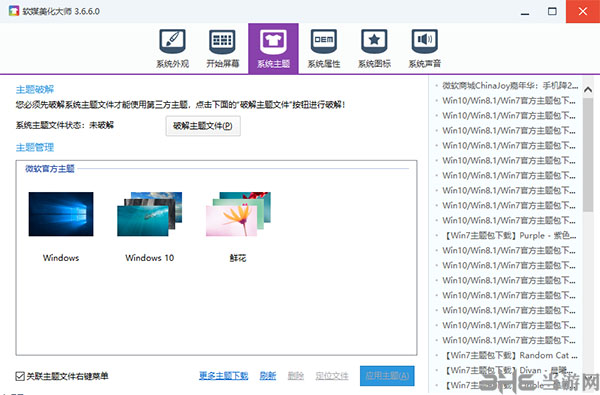The image size is (600, 395).
Task: Open 【Win7主题包下载】Random Cat news item
Action: (510, 356)
